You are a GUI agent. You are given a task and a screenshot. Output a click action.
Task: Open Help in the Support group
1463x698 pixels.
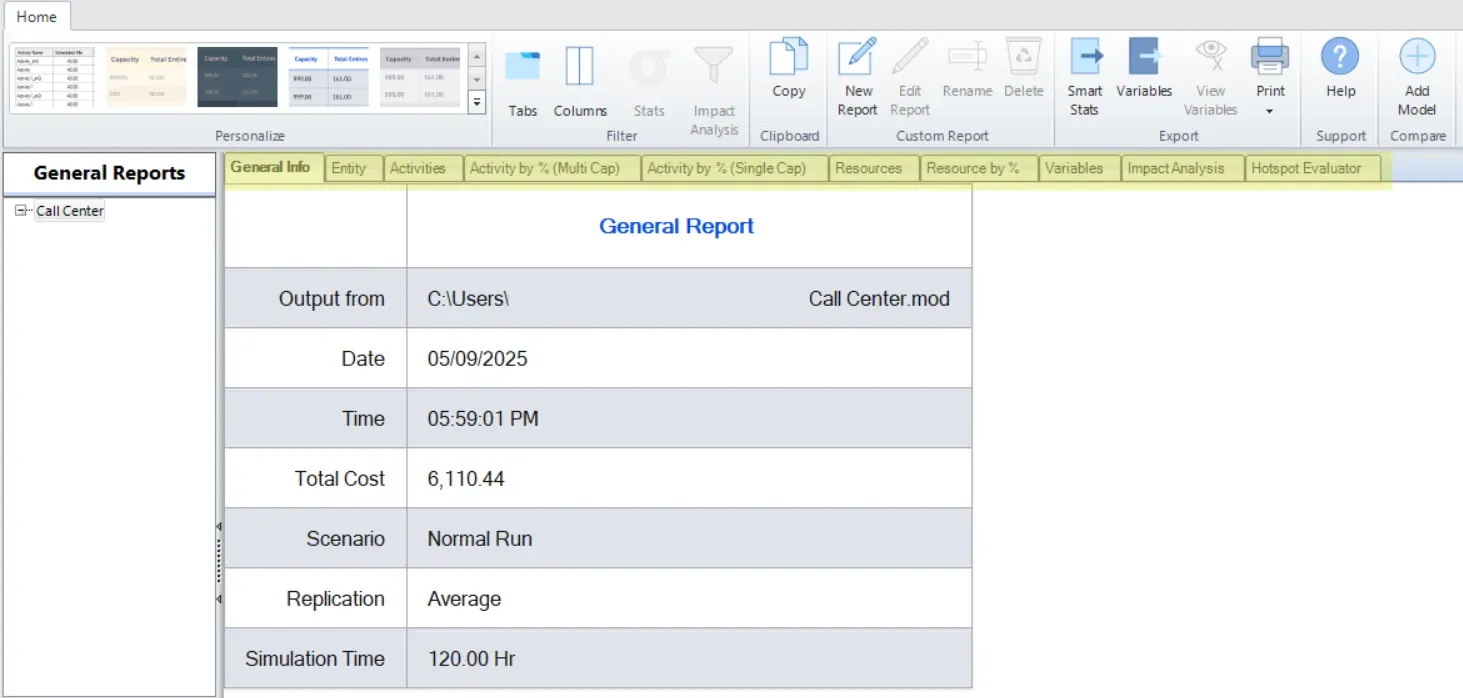[1340, 68]
